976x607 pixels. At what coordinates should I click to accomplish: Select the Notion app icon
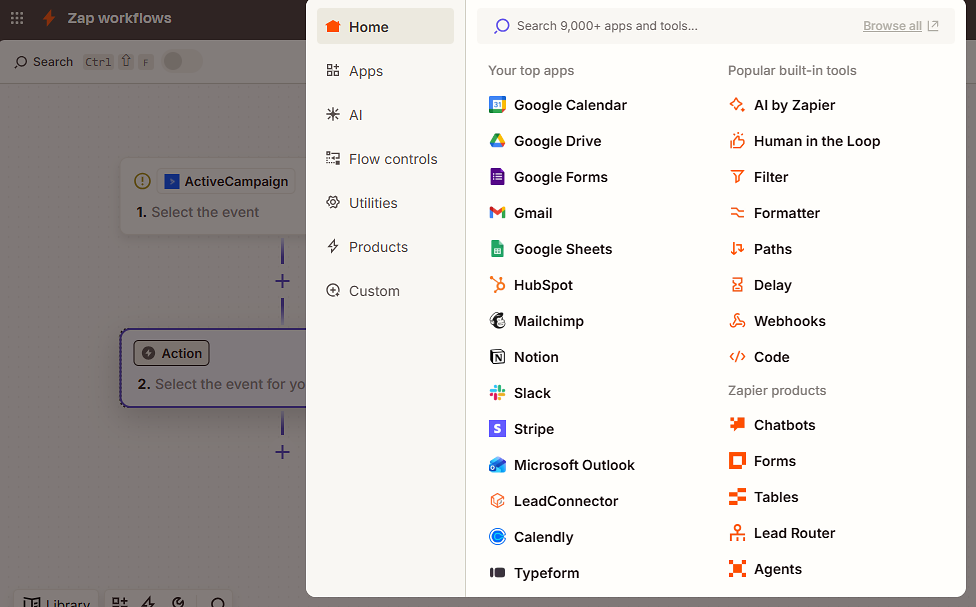coord(497,357)
